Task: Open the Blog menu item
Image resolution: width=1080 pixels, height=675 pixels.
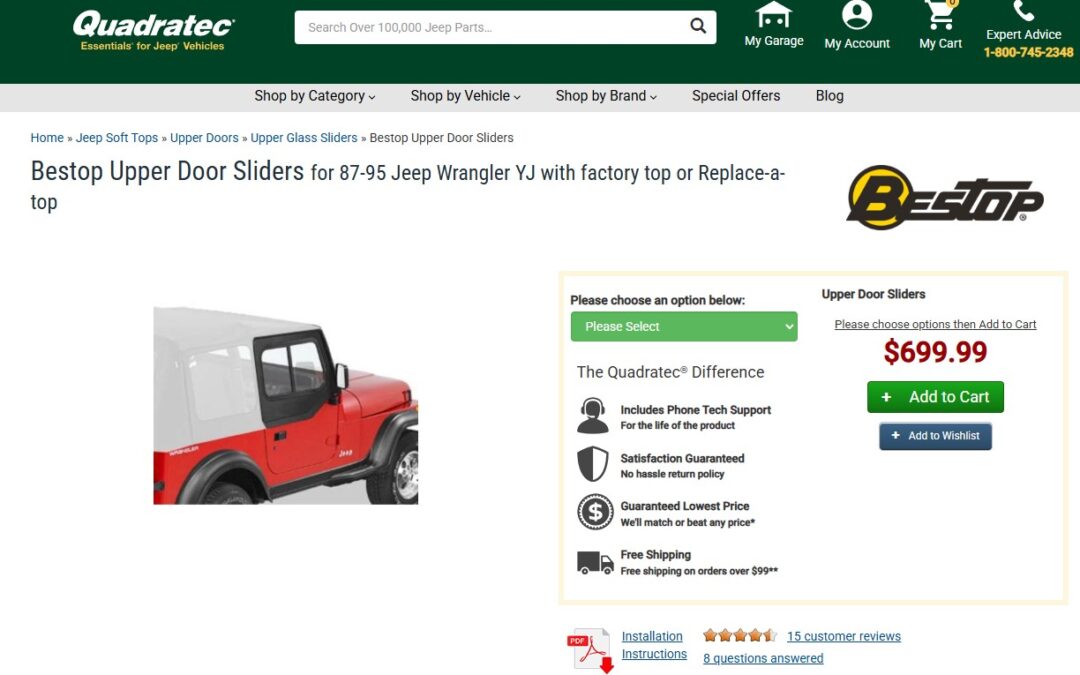Action: (829, 96)
